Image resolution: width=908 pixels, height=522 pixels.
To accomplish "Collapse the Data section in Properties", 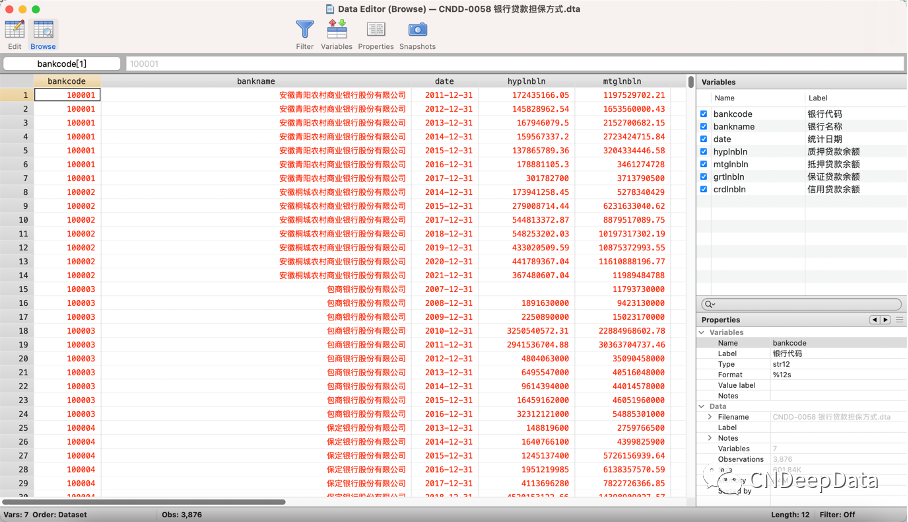I will coord(702,407).
